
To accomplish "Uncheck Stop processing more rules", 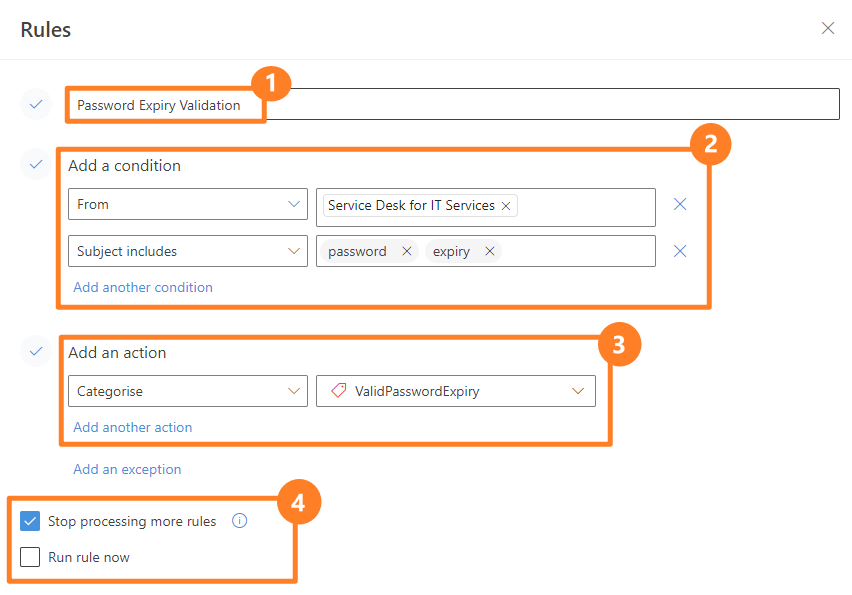I will [x=30, y=521].
